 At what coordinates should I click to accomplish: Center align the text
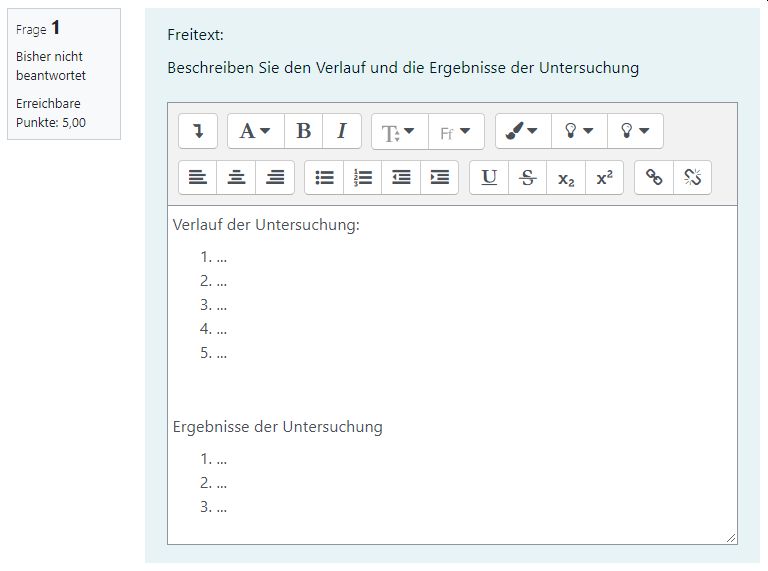236,177
